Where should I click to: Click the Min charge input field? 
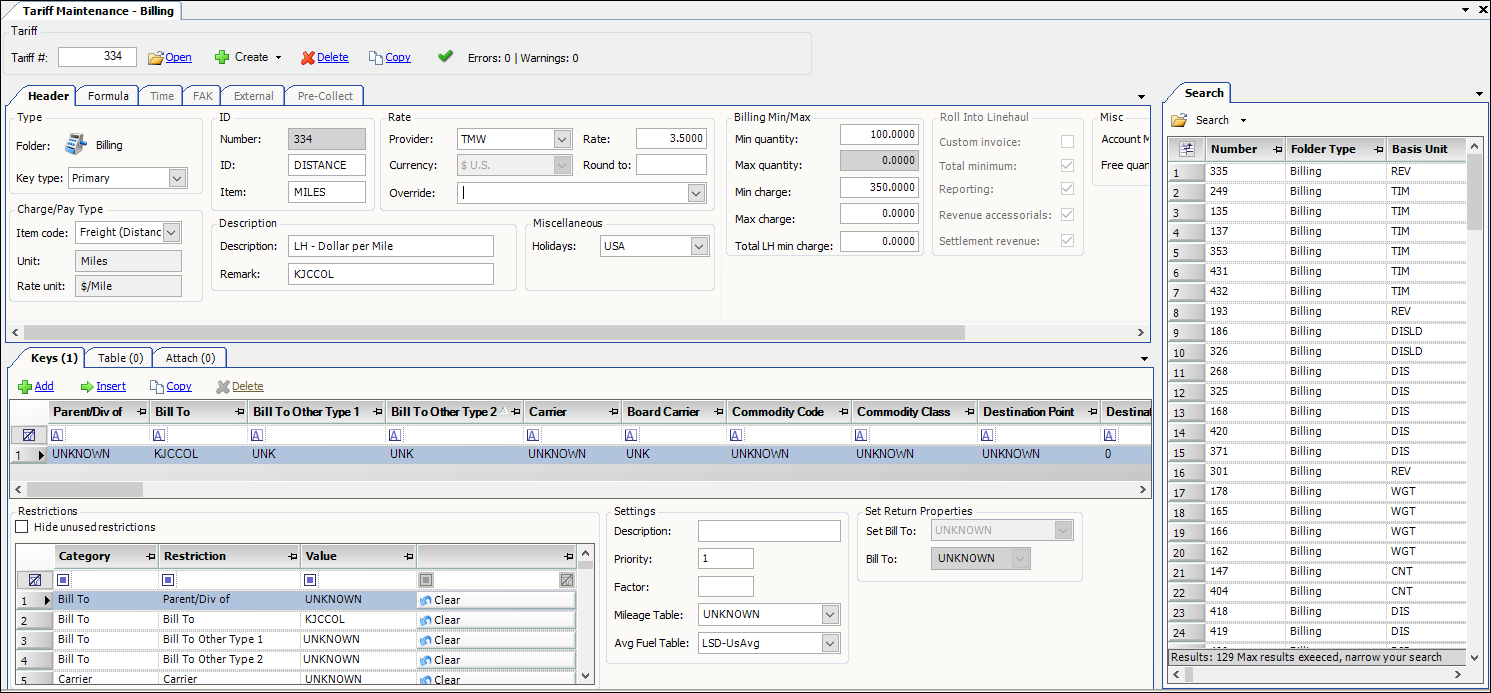coord(880,187)
